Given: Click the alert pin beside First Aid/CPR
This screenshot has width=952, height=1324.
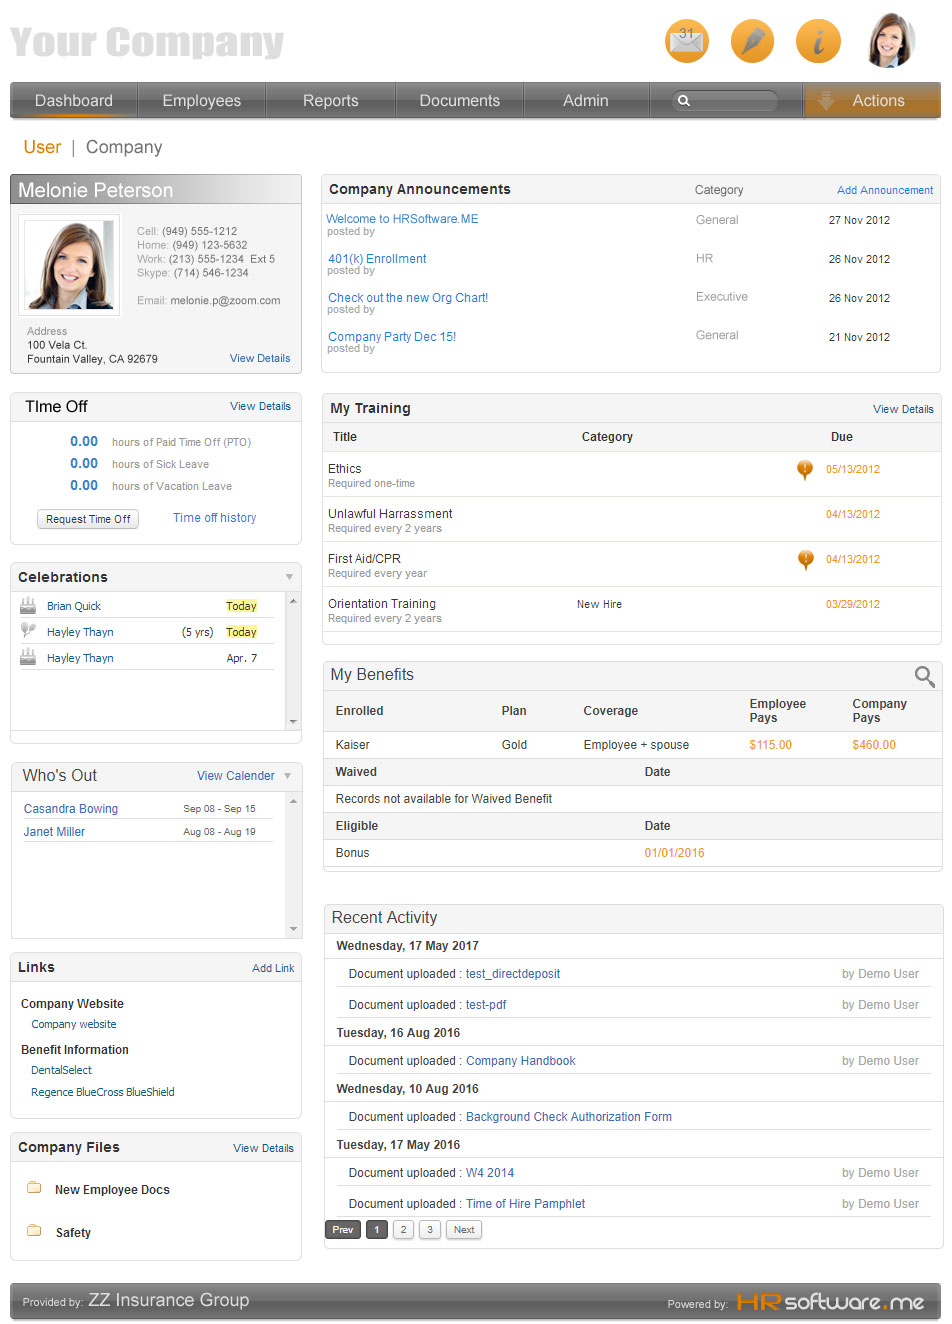Looking at the screenshot, I should 805,560.
